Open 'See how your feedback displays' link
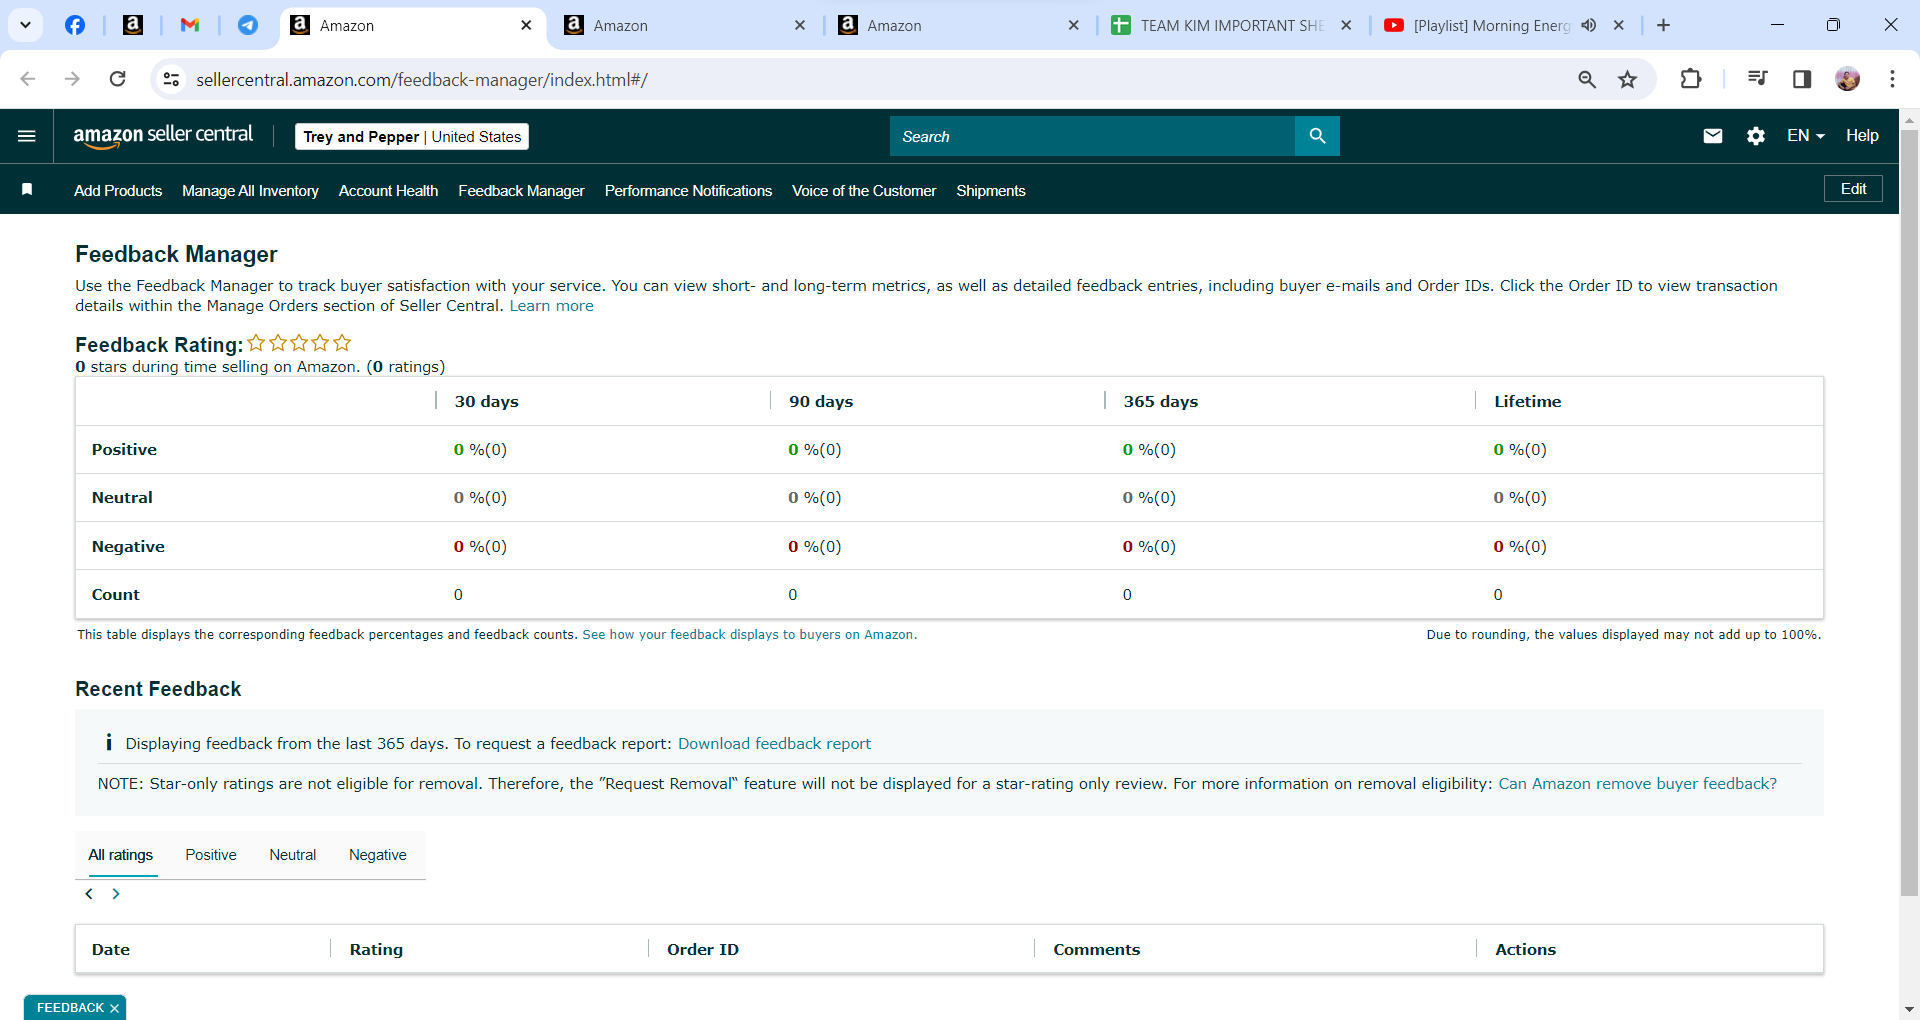This screenshot has height=1020, width=1920. pos(749,635)
